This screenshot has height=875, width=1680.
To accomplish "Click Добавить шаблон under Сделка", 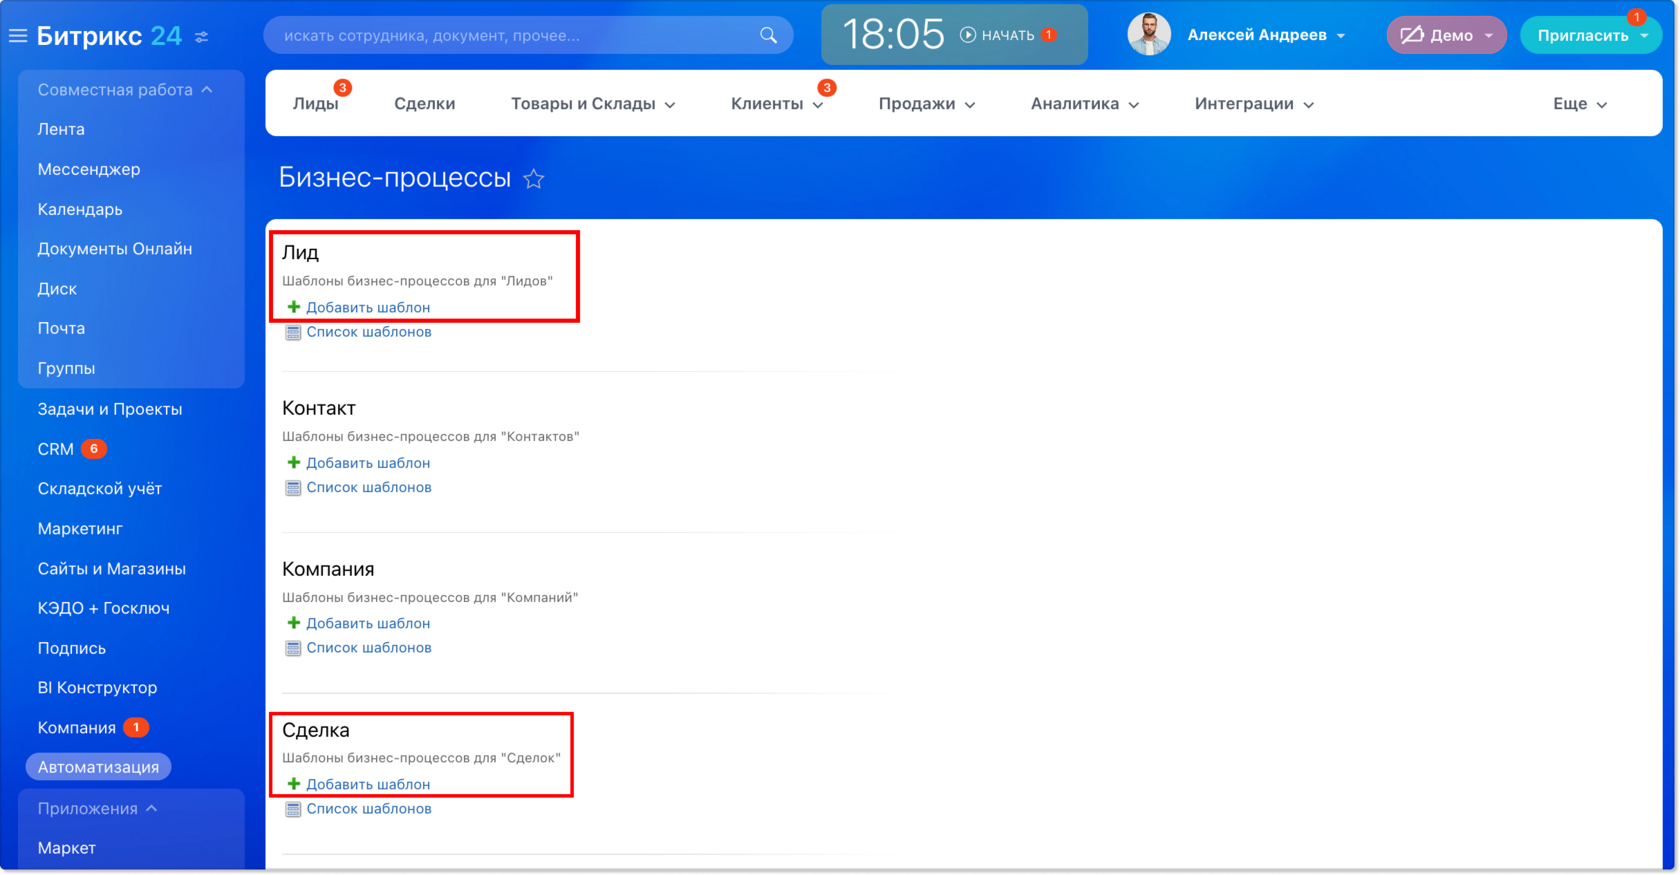I will [368, 784].
